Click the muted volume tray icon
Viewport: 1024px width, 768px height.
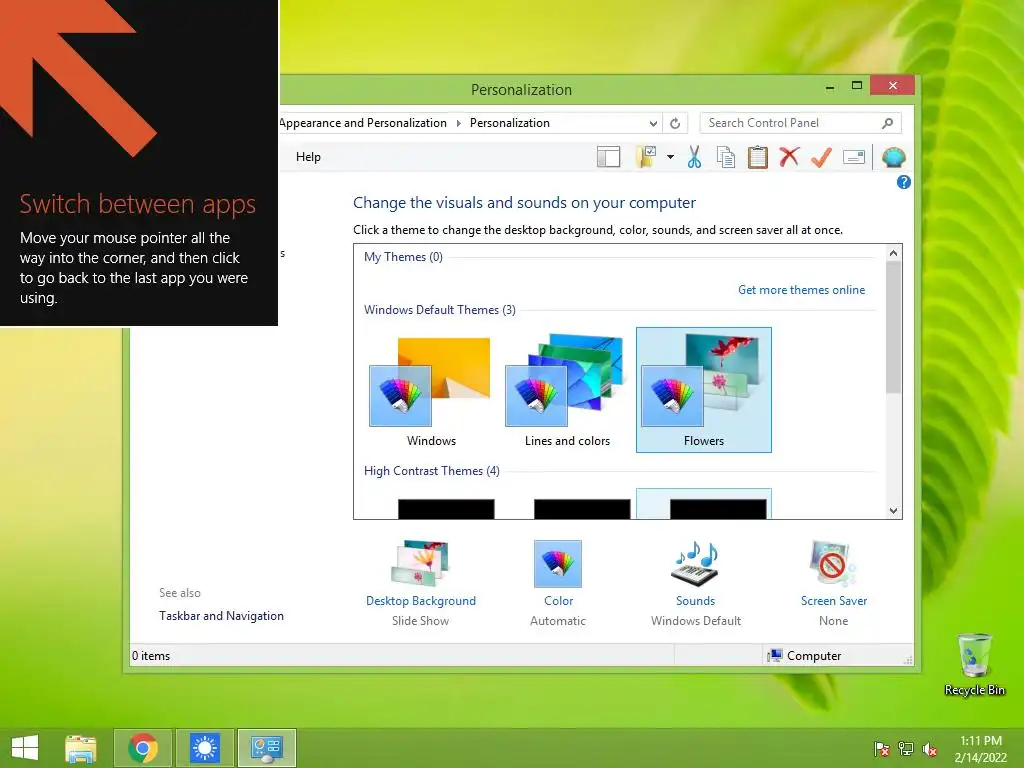pos(930,749)
